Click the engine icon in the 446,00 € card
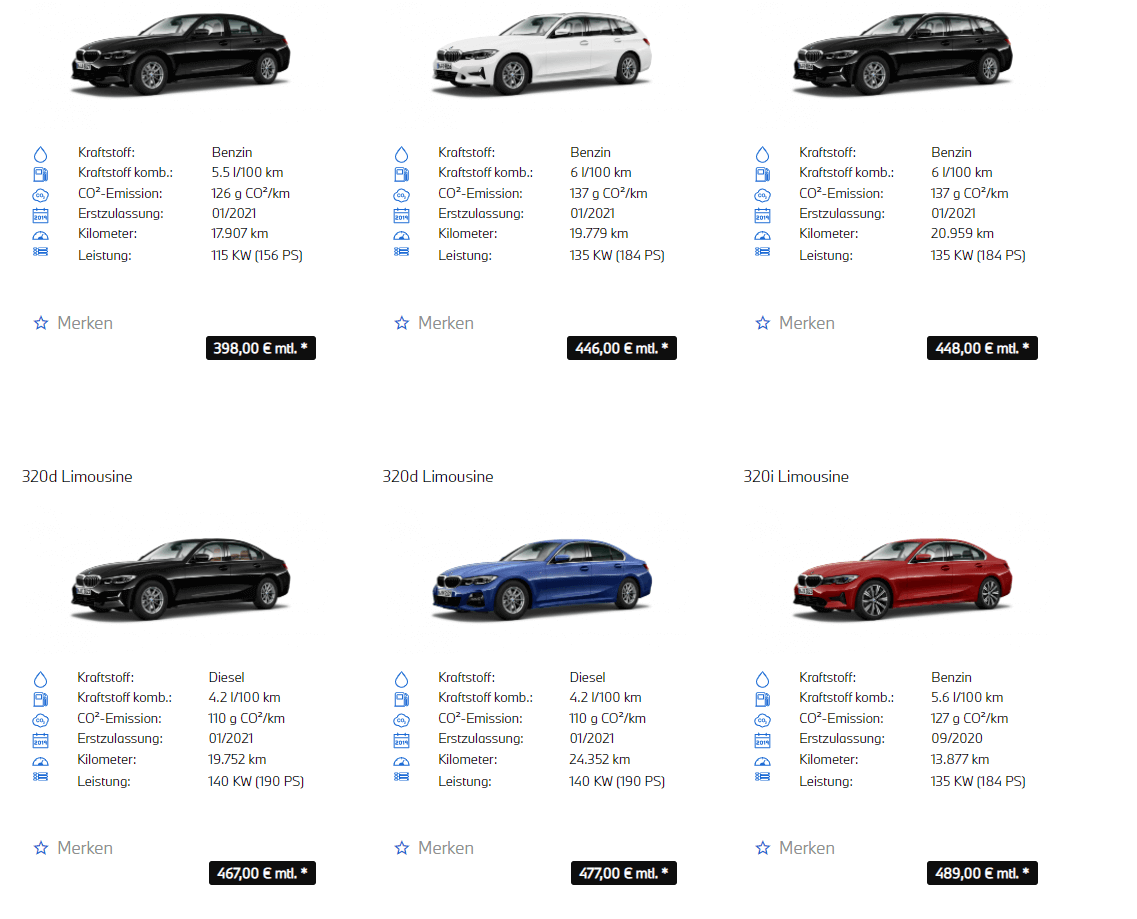 click(402, 252)
